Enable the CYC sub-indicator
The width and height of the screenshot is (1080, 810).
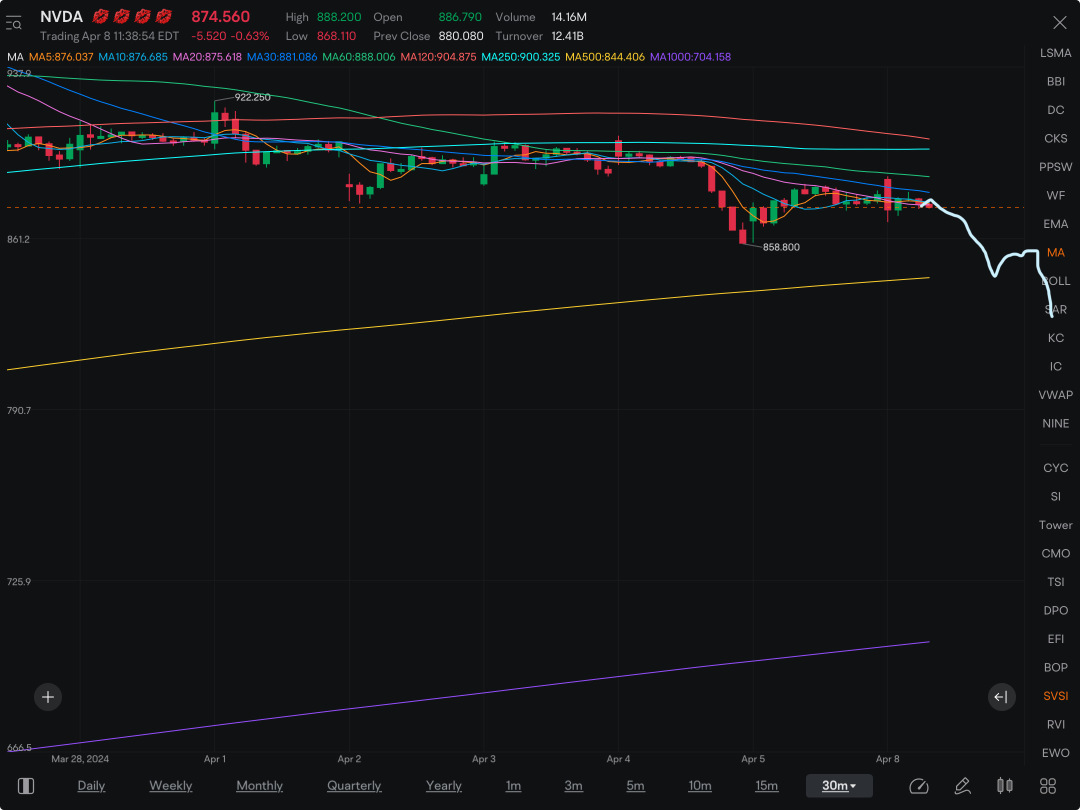pos(1055,468)
